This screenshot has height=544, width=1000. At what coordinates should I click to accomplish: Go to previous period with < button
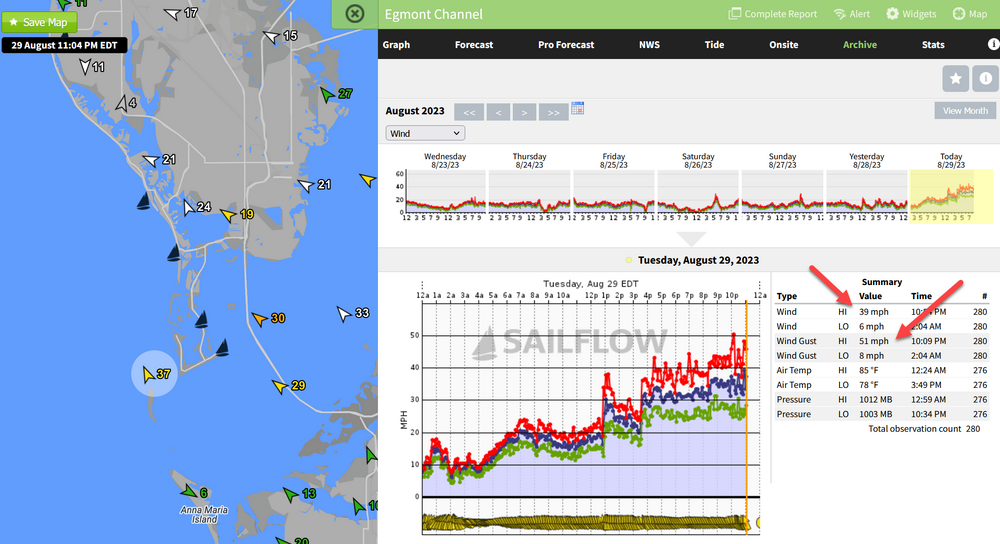[x=498, y=112]
